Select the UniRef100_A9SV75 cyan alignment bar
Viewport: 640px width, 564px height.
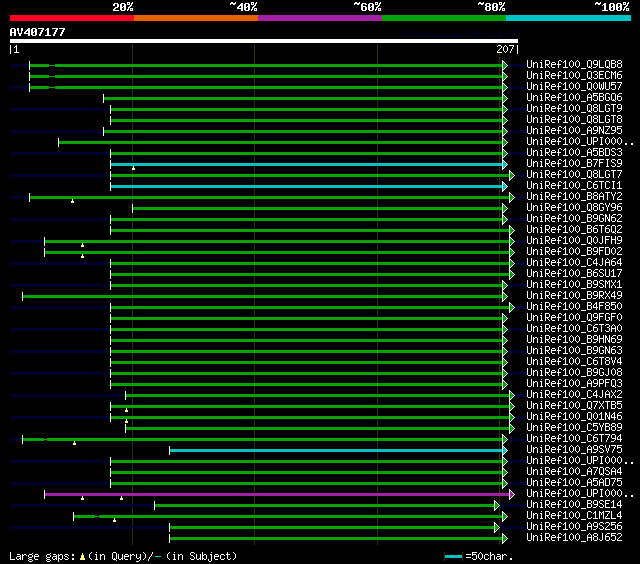point(336,450)
